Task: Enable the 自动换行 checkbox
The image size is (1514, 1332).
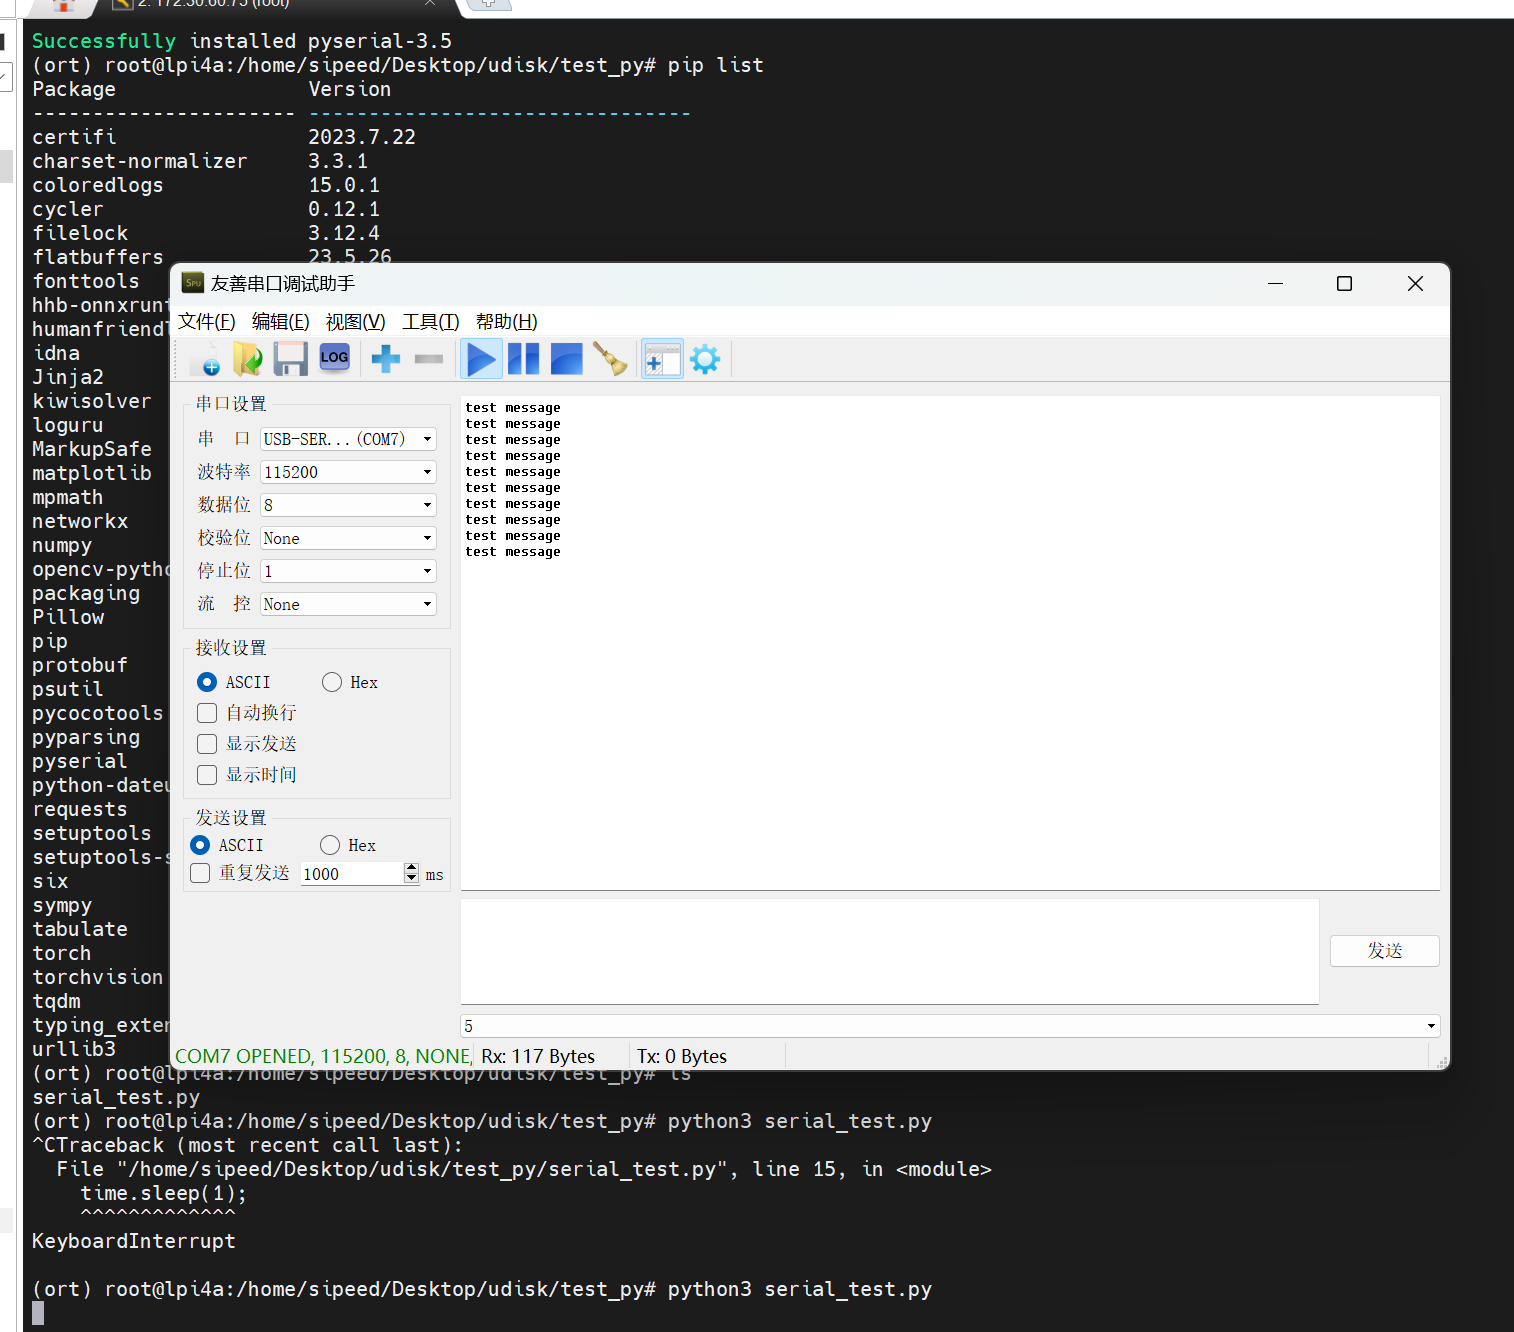Action: (x=207, y=713)
